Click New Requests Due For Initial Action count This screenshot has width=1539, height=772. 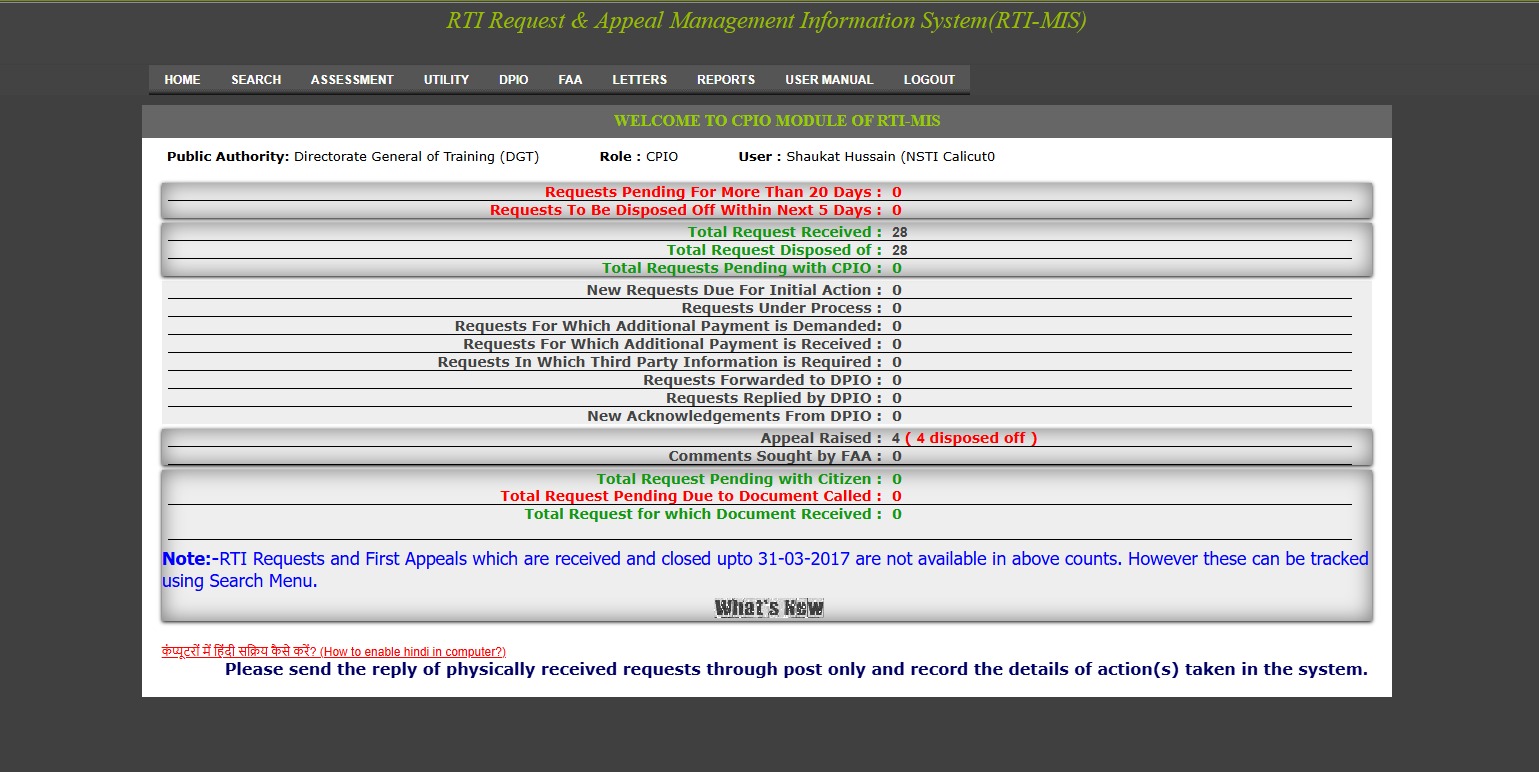(897, 290)
